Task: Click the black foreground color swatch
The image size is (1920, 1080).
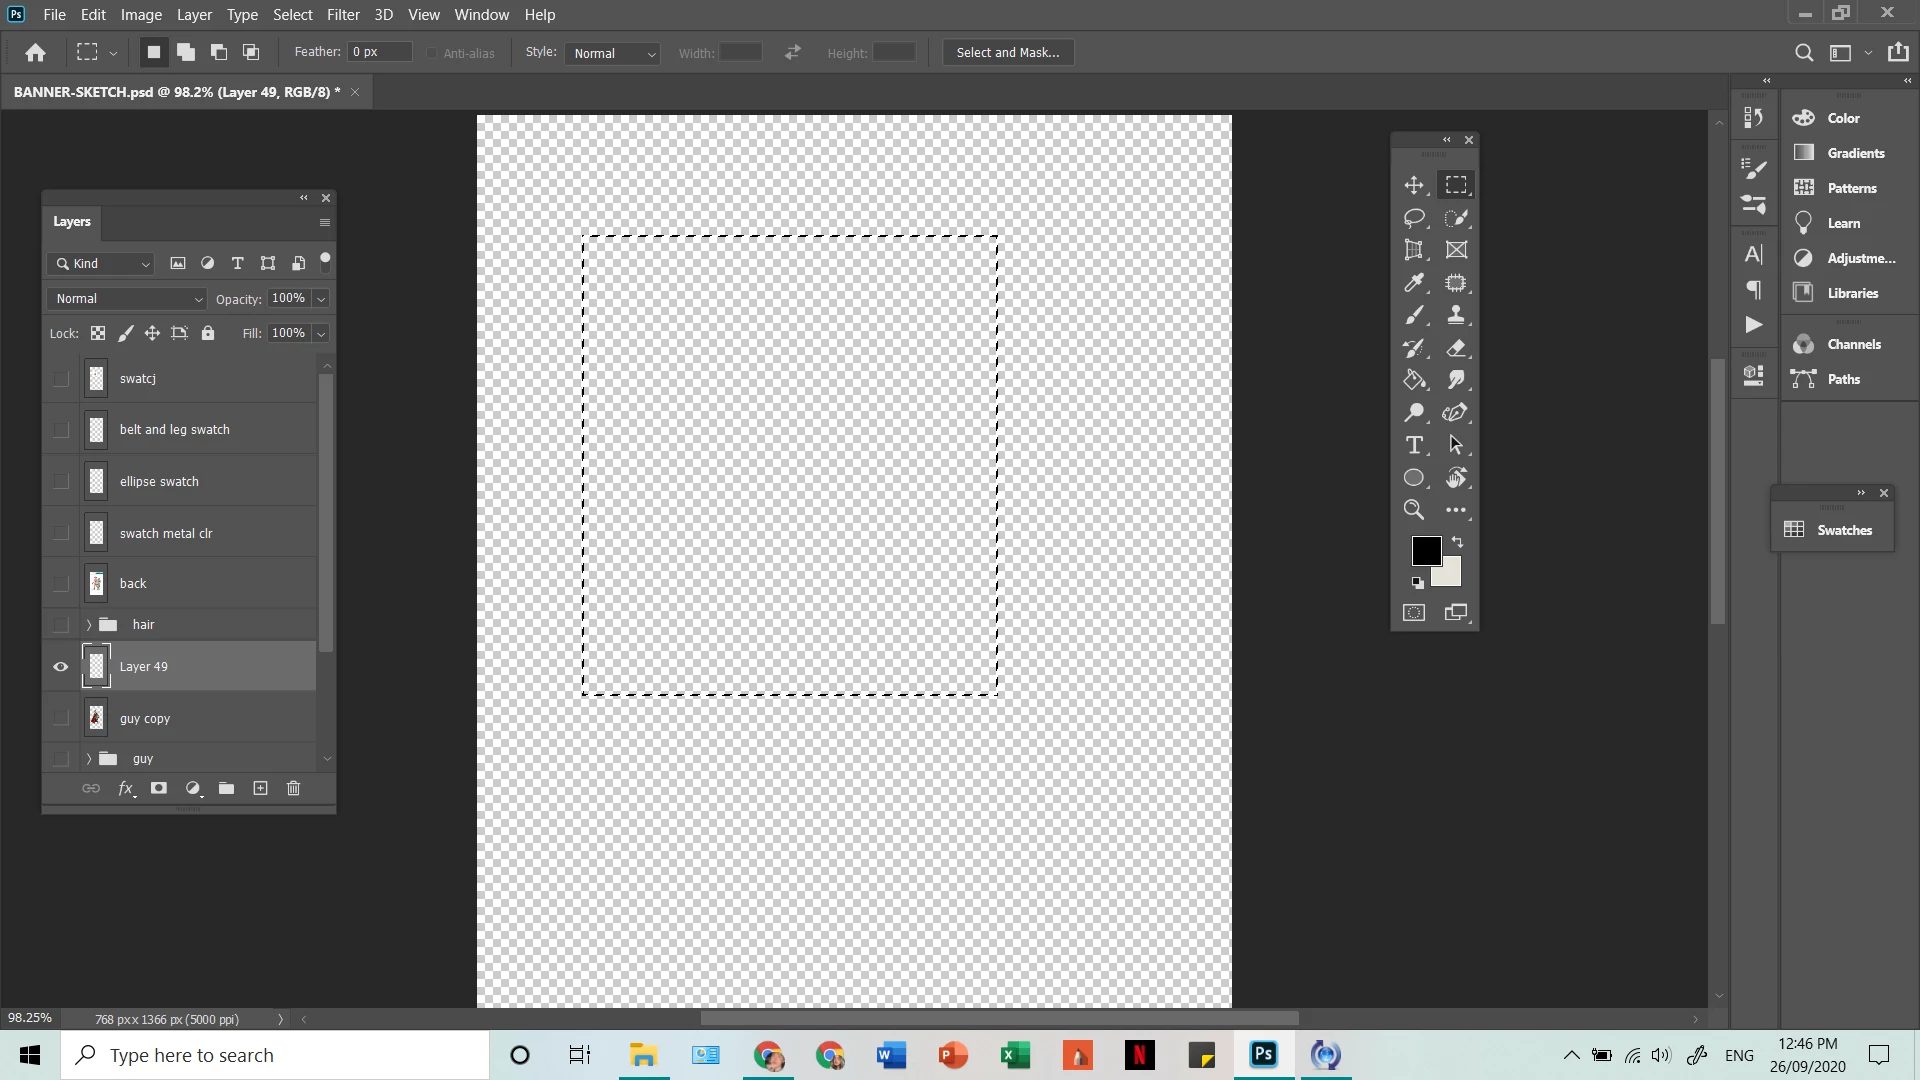Action: [x=1425, y=551]
